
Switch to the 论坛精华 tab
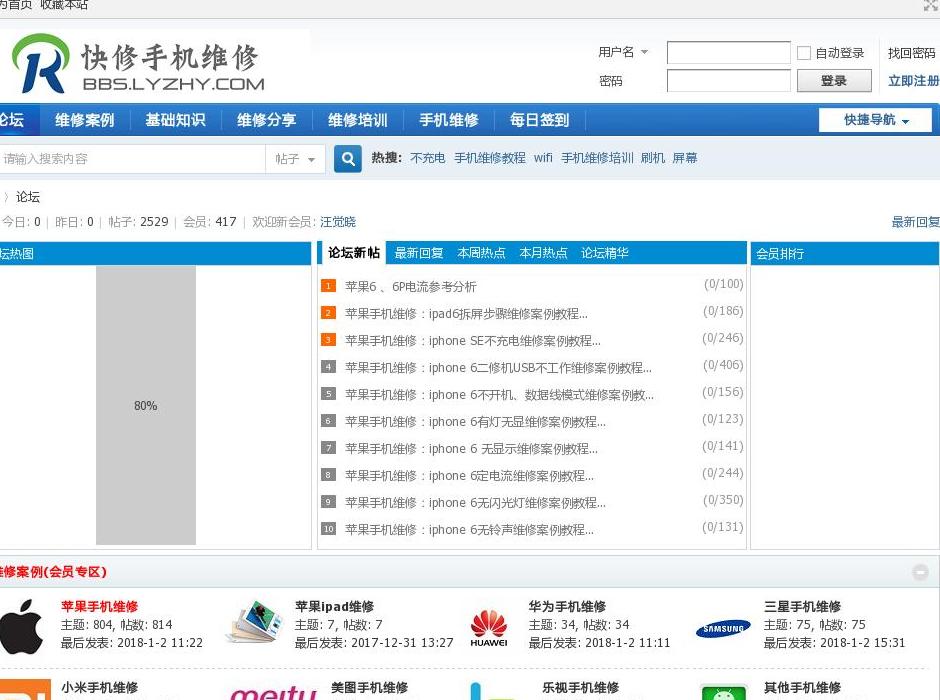(x=605, y=253)
